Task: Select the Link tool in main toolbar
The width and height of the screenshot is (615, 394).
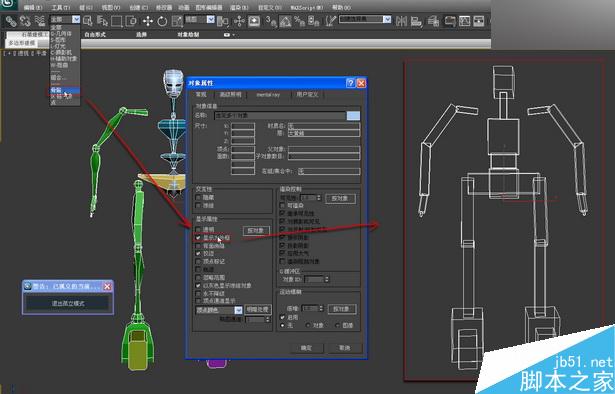Action: pos(11,21)
